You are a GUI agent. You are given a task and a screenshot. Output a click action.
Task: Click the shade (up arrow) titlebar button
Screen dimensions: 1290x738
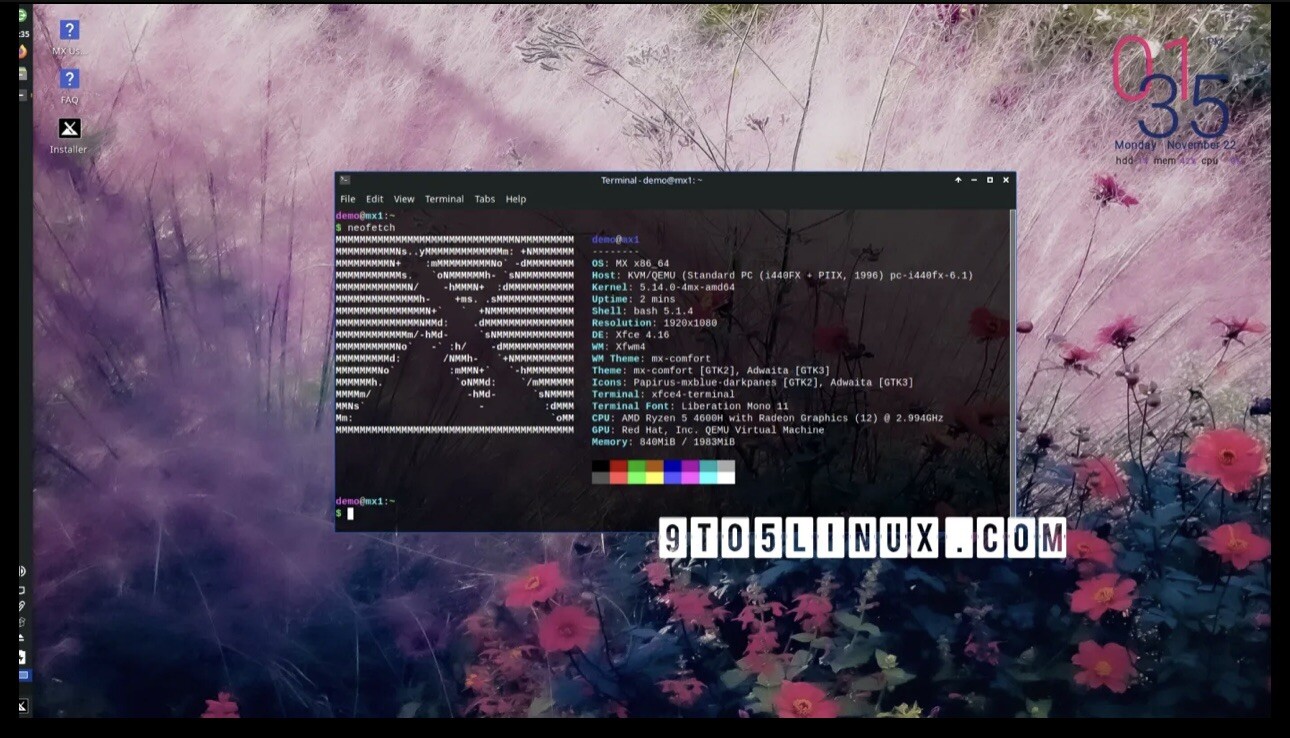(958, 180)
